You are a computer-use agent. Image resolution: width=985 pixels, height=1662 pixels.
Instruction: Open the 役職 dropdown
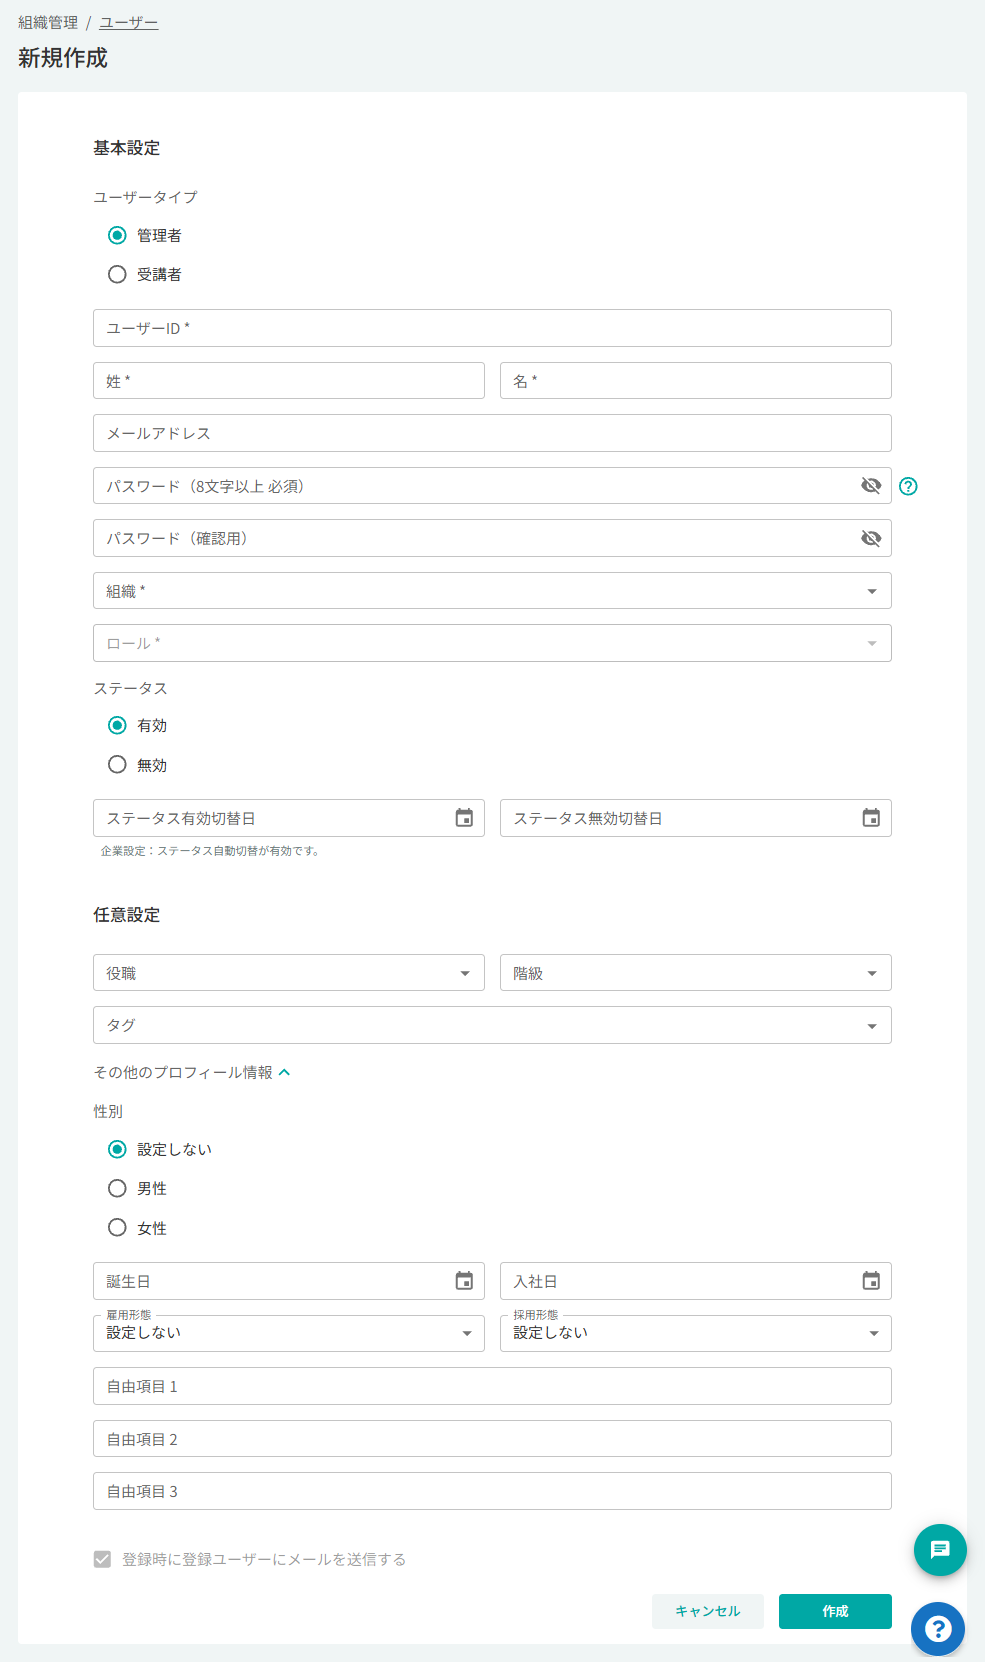click(x=289, y=973)
